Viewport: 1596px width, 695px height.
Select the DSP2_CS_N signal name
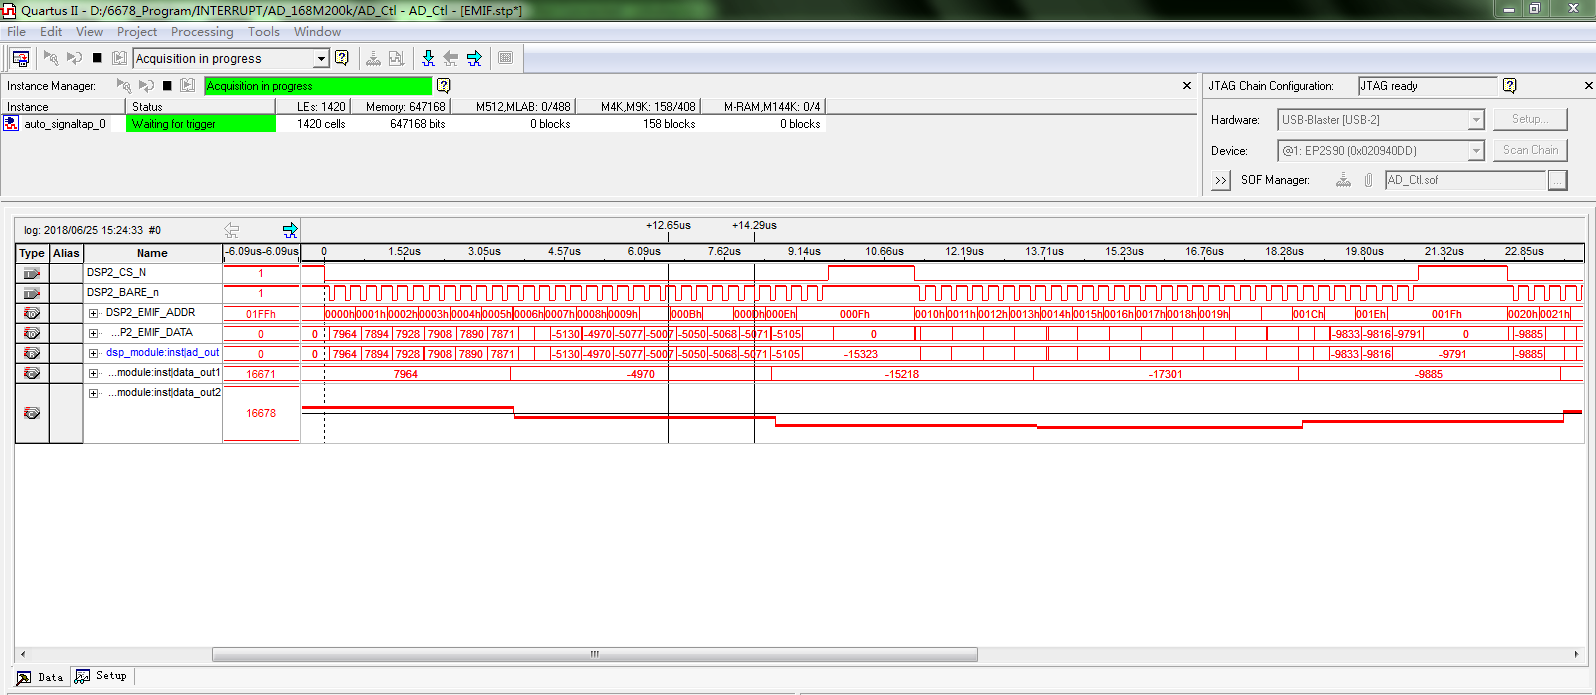116,272
